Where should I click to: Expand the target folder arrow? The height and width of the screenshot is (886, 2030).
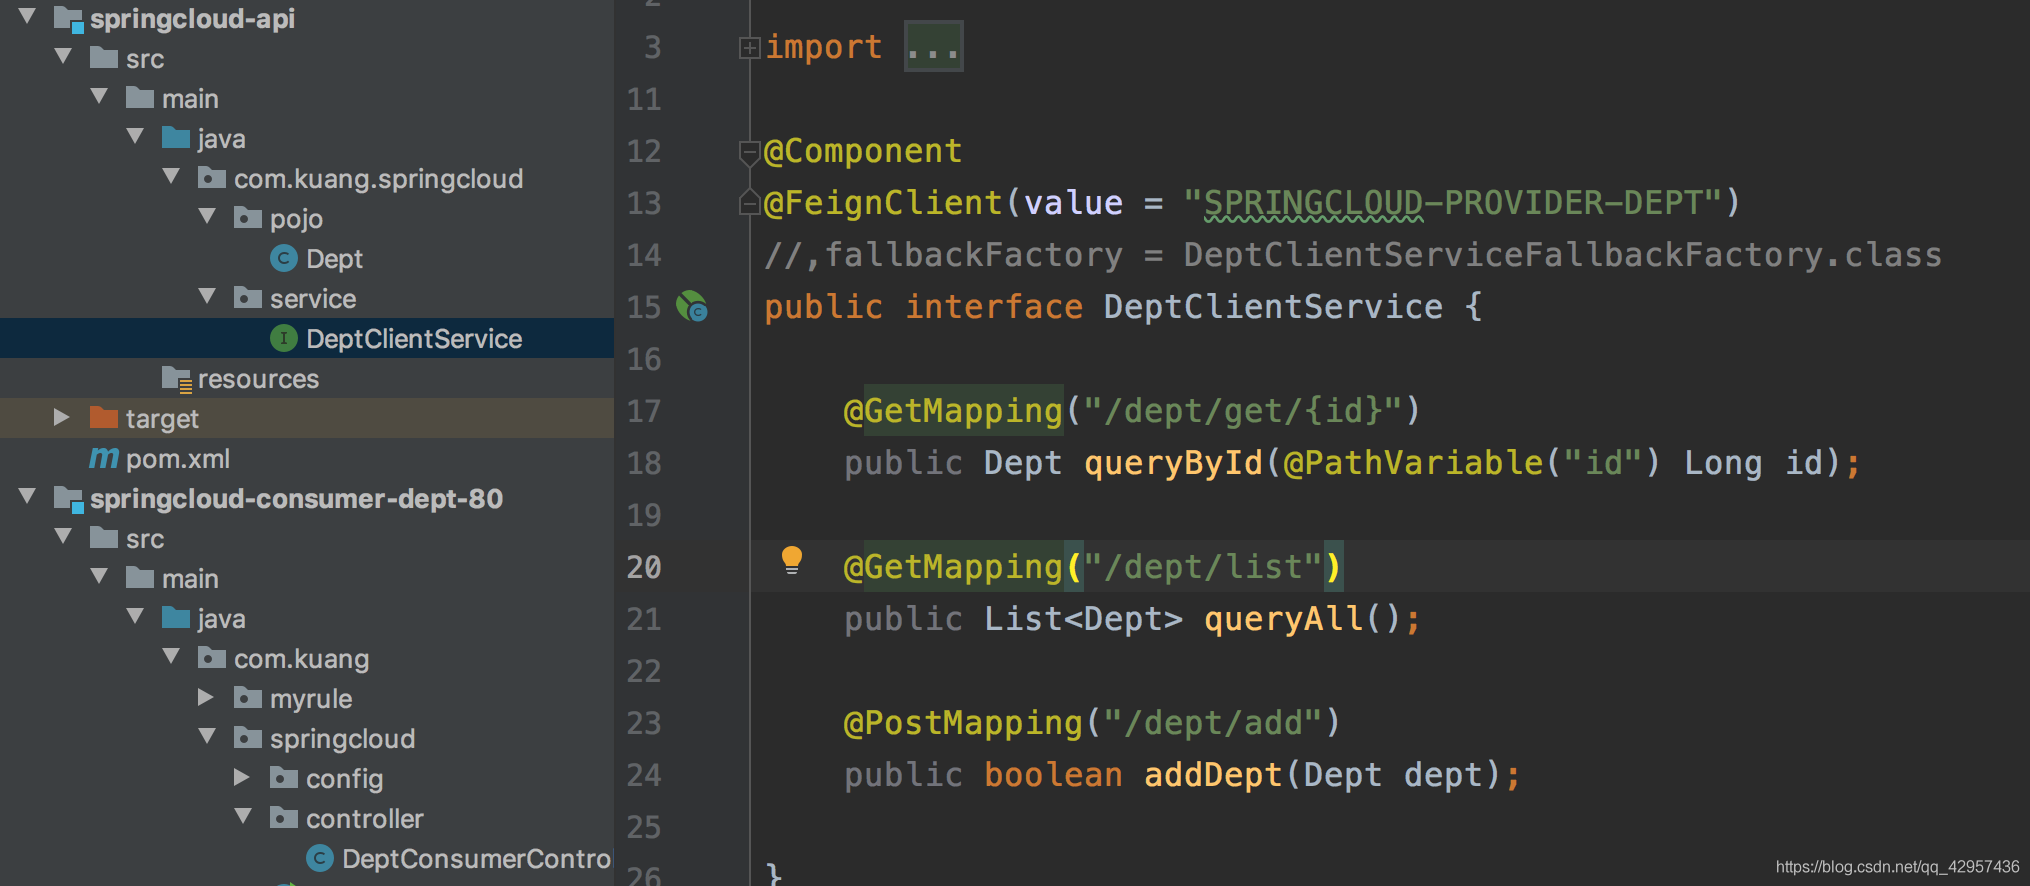62,417
